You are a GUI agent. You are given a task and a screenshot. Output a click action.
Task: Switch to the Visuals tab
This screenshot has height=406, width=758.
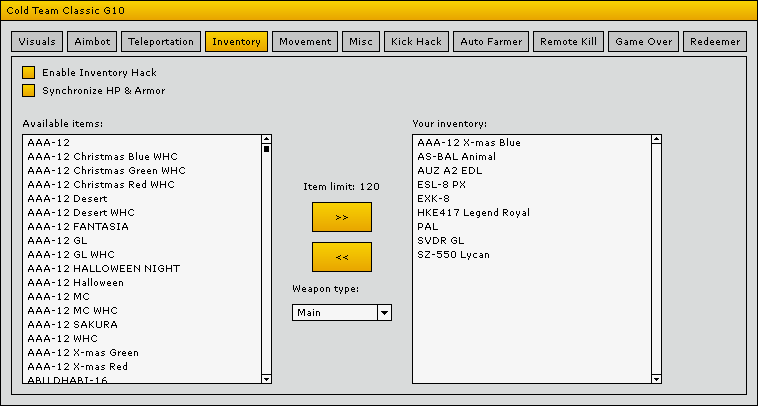click(38, 42)
